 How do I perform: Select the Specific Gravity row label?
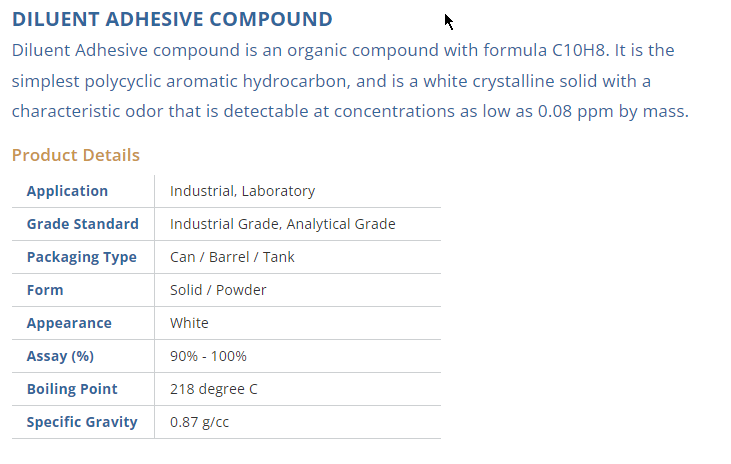[x=82, y=422]
